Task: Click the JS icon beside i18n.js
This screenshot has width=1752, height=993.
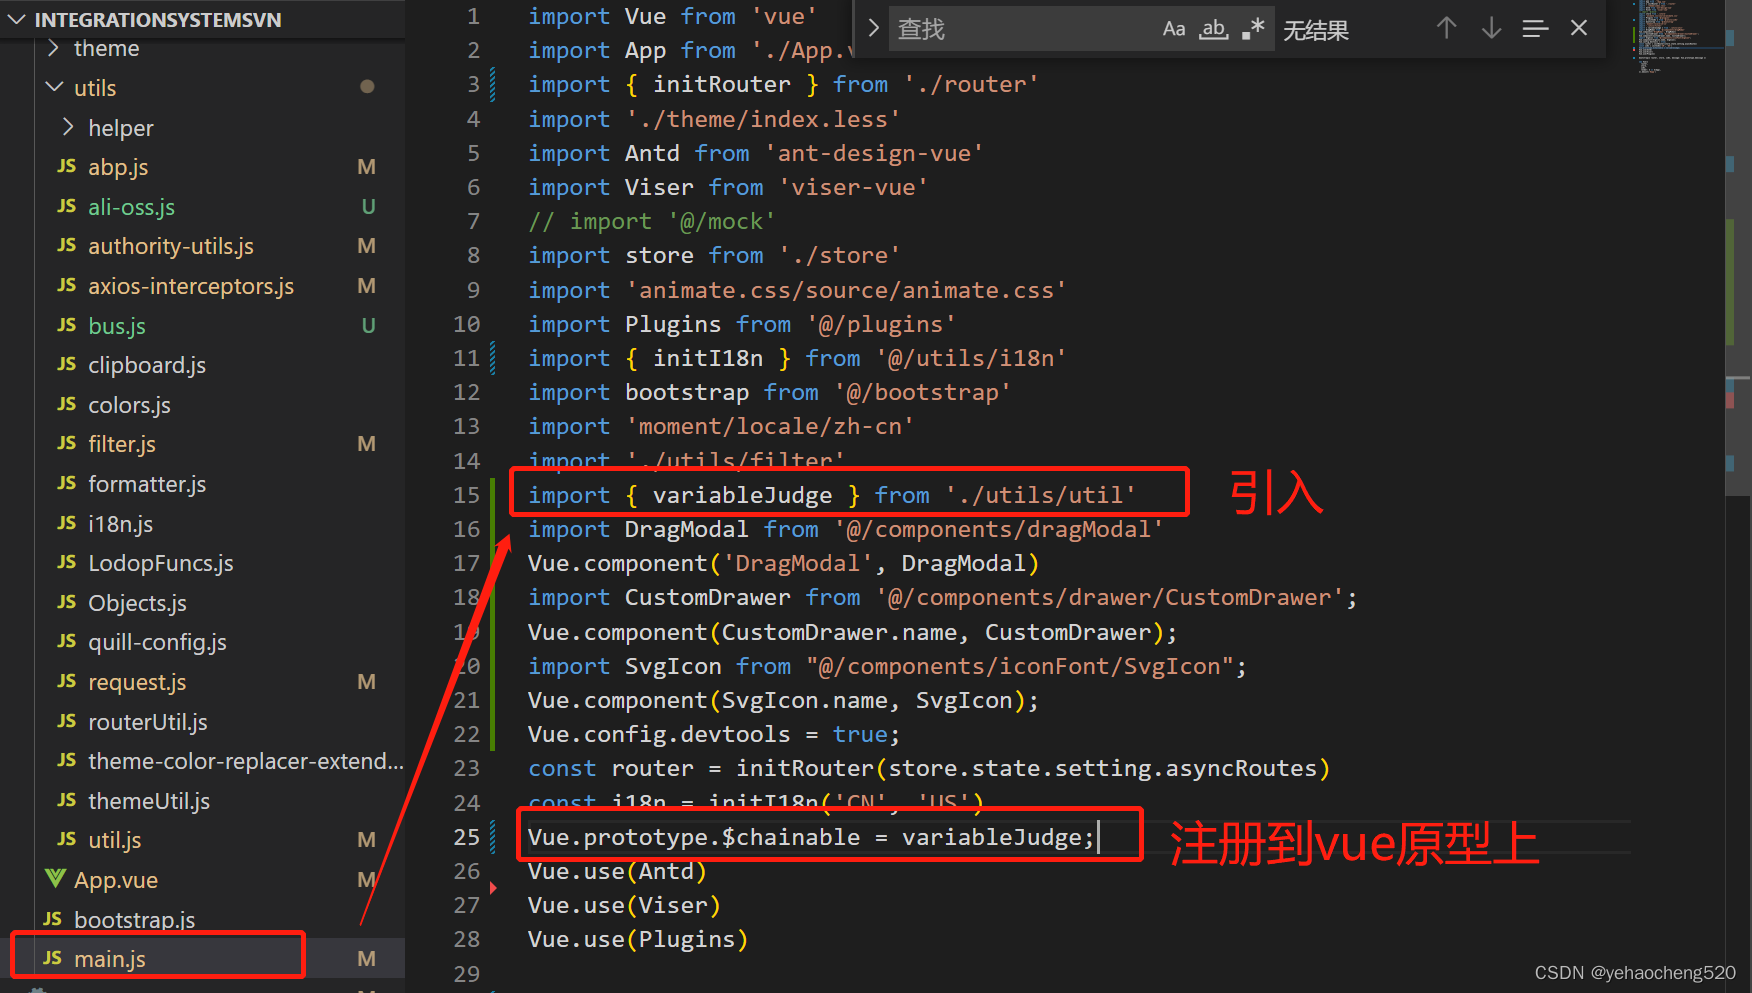Action: pyautogui.click(x=67, y=523)
